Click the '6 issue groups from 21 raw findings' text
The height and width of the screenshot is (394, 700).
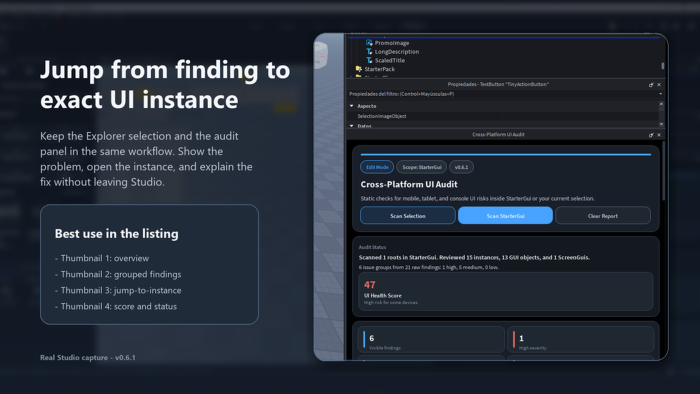[x=429, y=267]
